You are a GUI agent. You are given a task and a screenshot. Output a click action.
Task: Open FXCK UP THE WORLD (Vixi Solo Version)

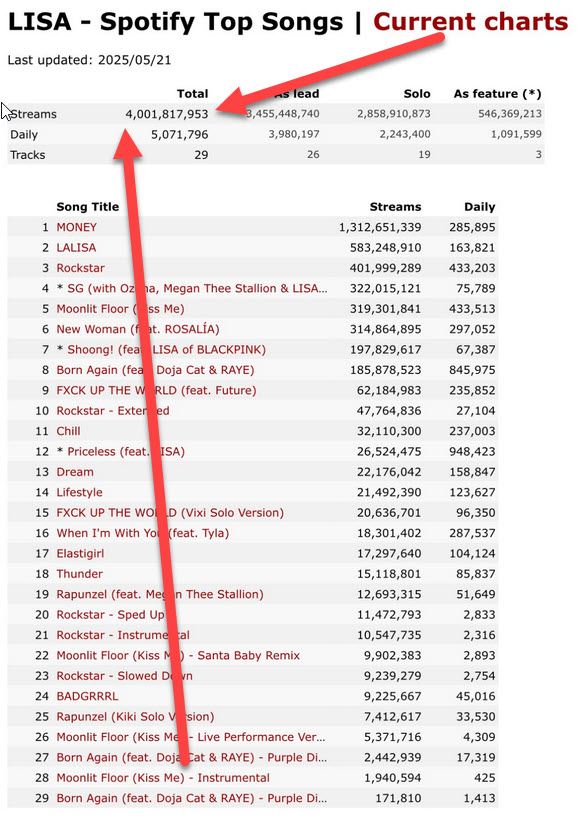click(170, 513)
